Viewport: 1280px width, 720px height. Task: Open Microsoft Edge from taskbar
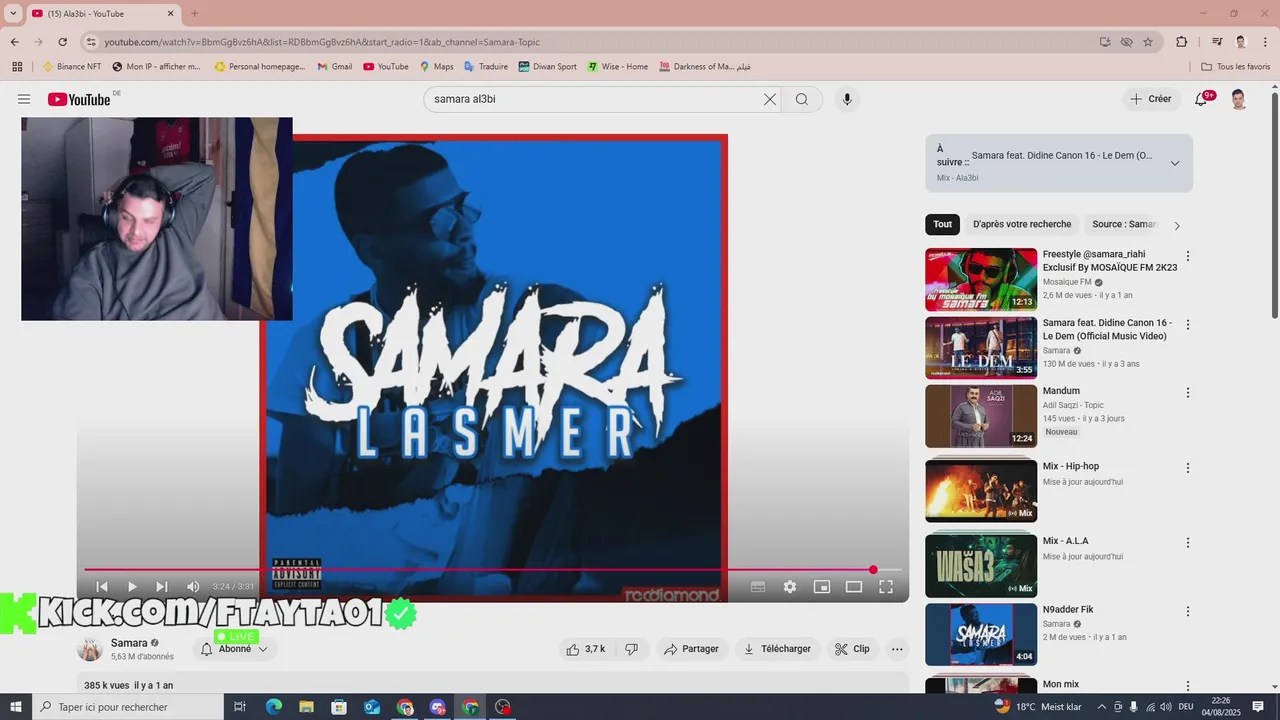coord(274,707)
